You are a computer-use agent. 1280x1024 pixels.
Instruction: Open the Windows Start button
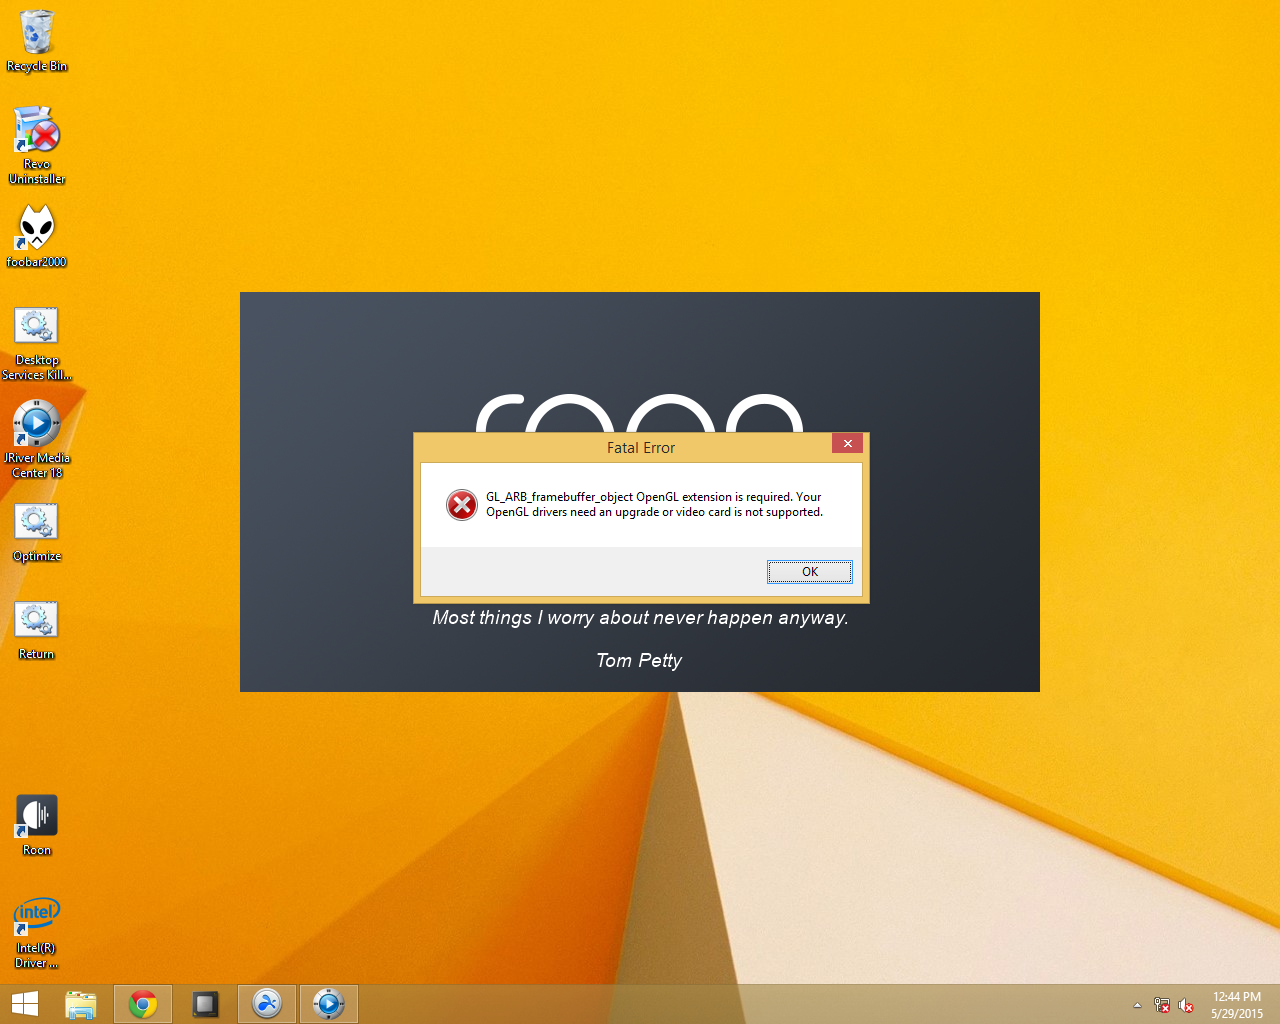click(25, 1004)
